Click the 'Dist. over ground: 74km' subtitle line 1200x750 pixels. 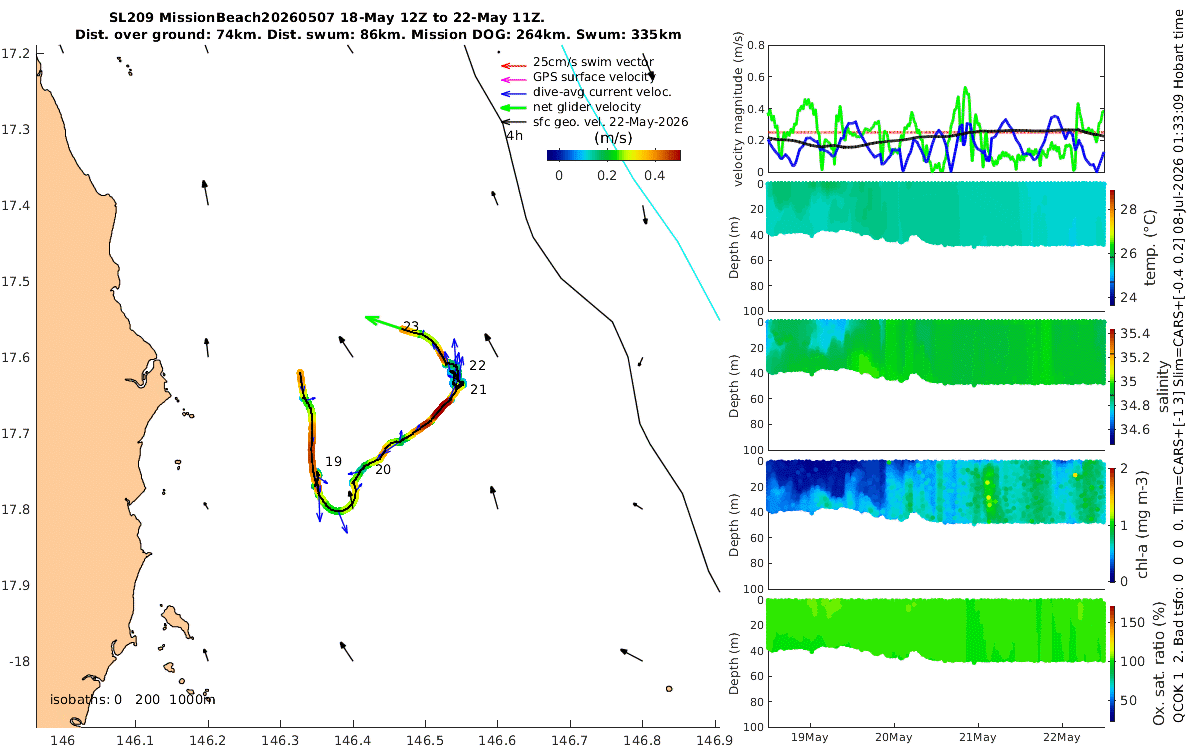click(x=378, y=35)
